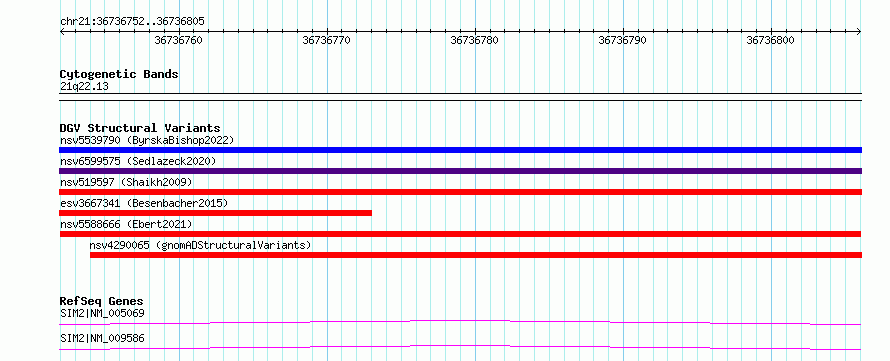Select the blue nsv5539790 variant bar
Viewport: 890px width, 361px height.
(x=460, y=150)
